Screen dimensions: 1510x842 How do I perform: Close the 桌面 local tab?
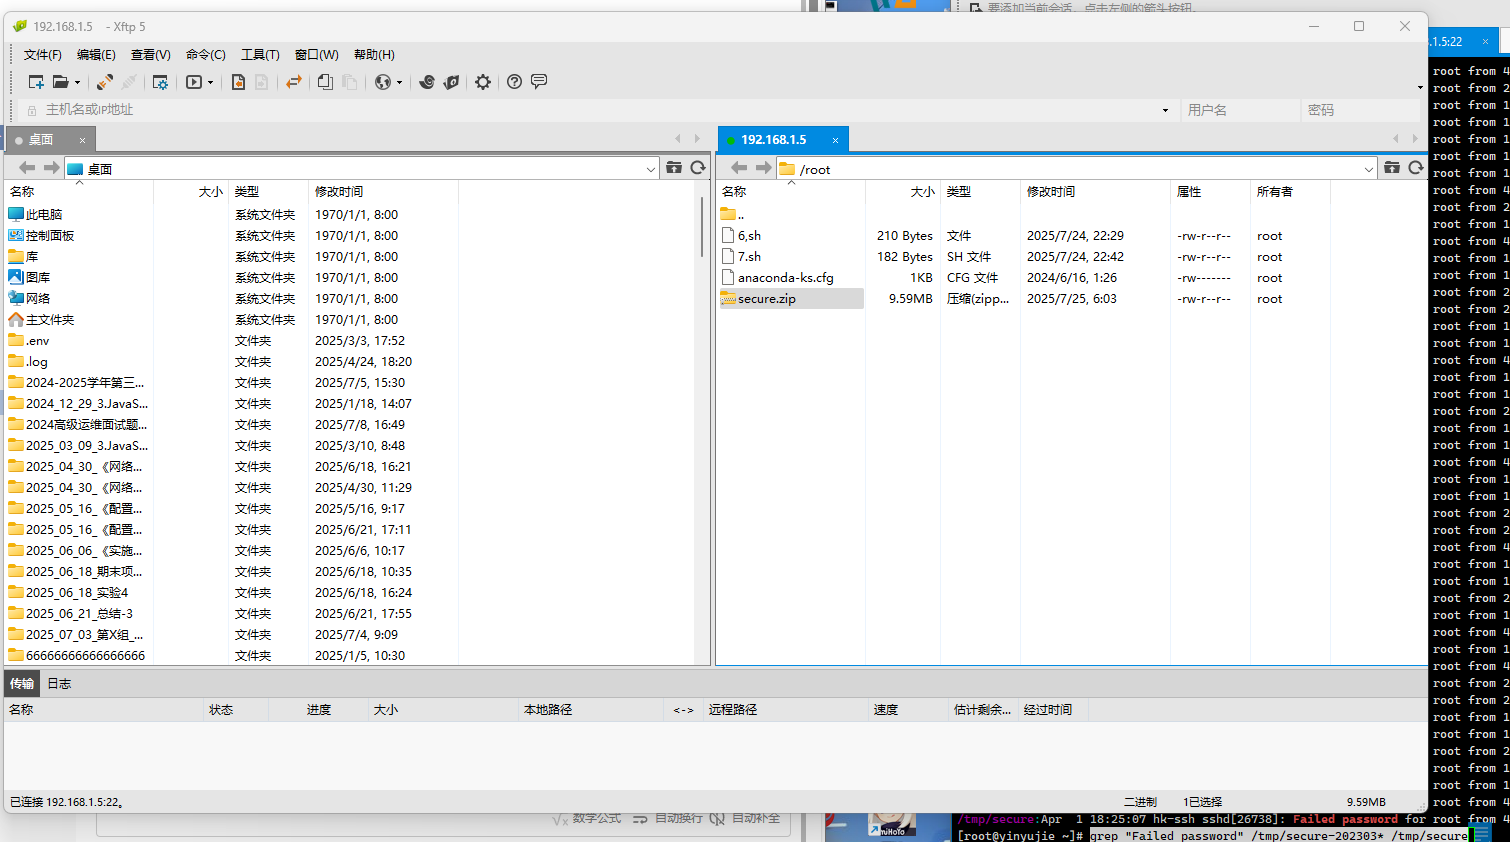(82, 140)
